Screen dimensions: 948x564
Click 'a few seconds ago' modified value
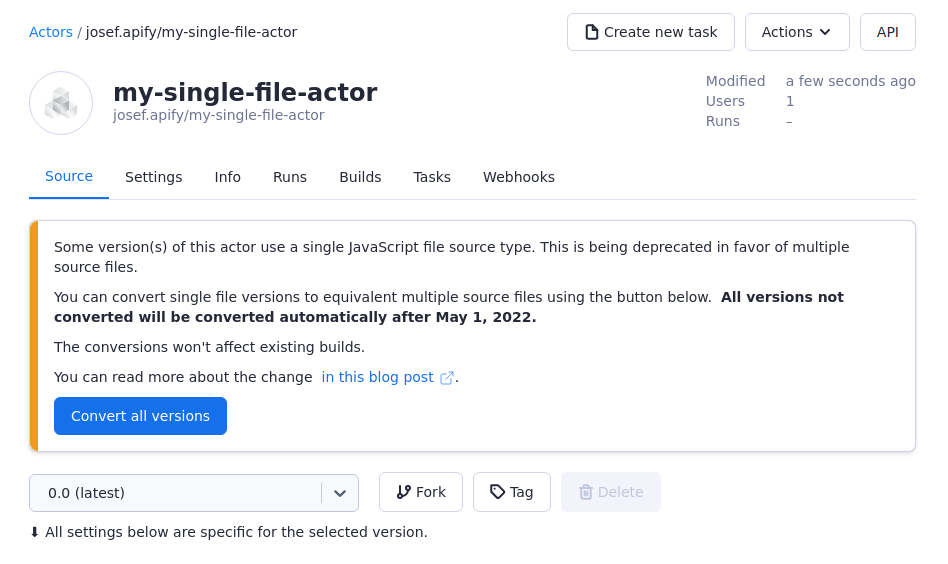point(850,81)
